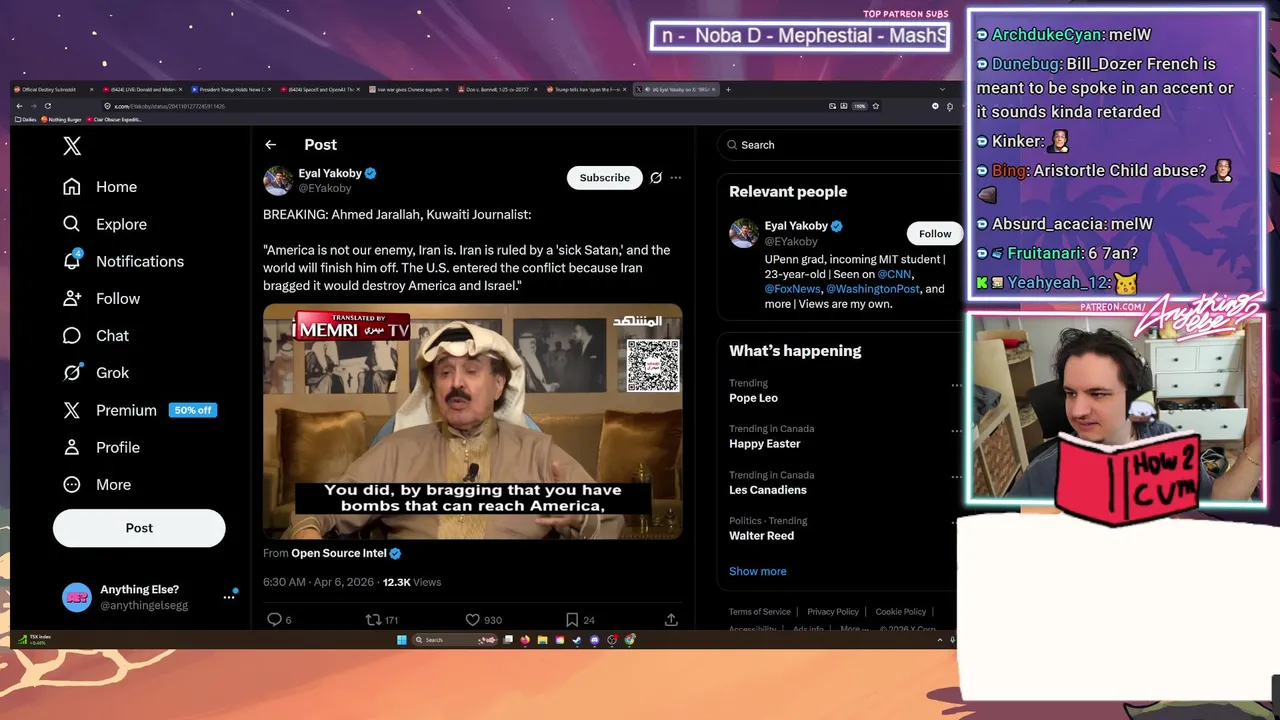Open @CNN mention link
Viewport: 1280px width, 720px height.
click(x=895, y=274)
